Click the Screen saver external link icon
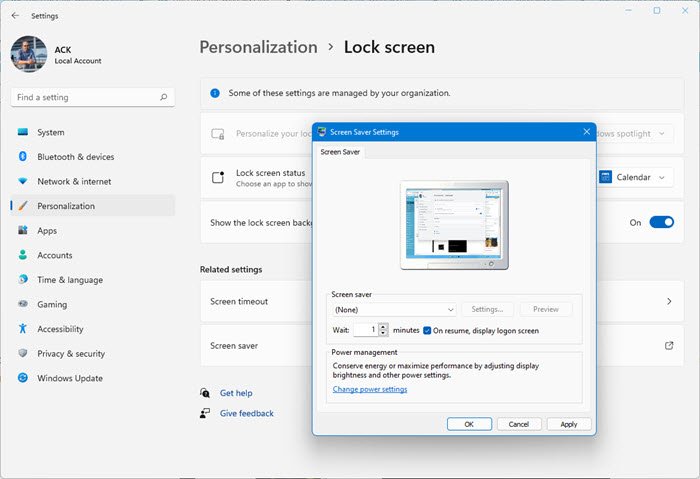This screenshot has height=479, width=700. pos(669,346)
